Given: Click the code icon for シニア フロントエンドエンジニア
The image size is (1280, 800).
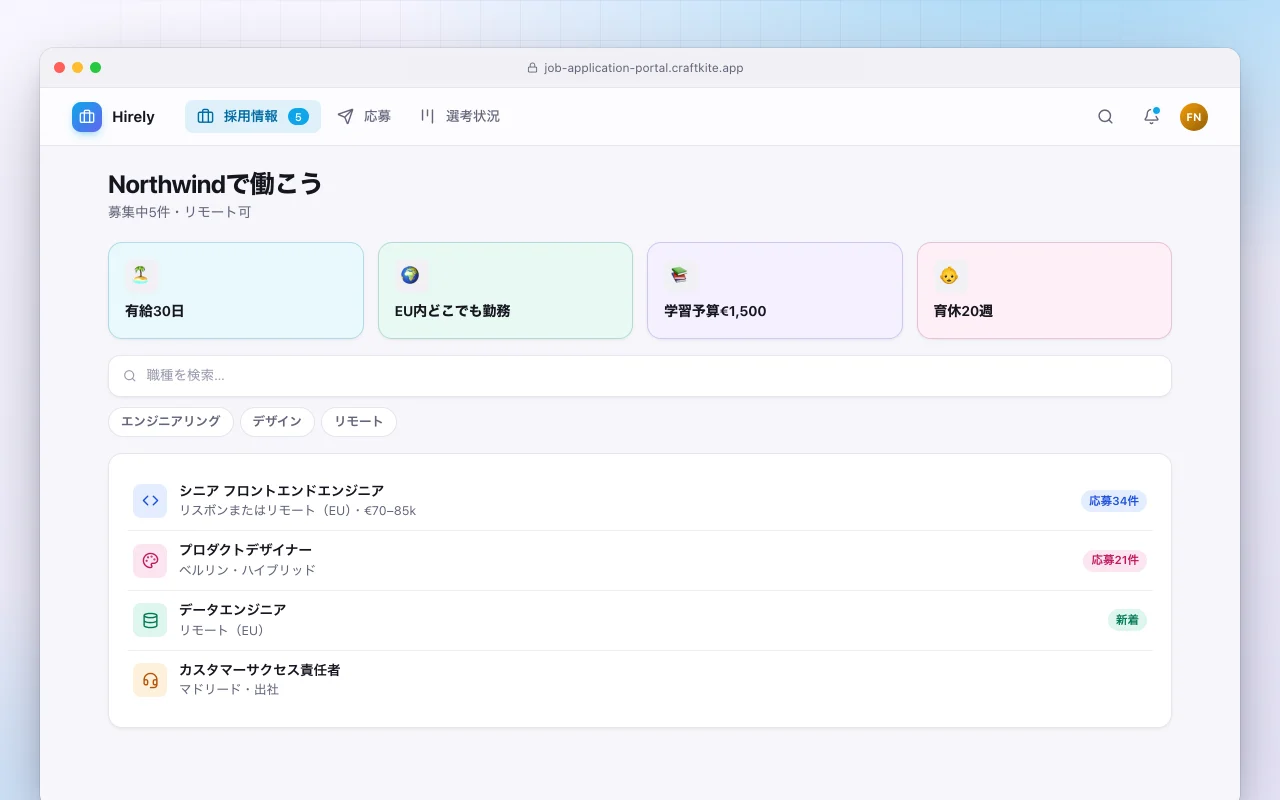Looking at the screenshot, I should (x=150, y=501).
